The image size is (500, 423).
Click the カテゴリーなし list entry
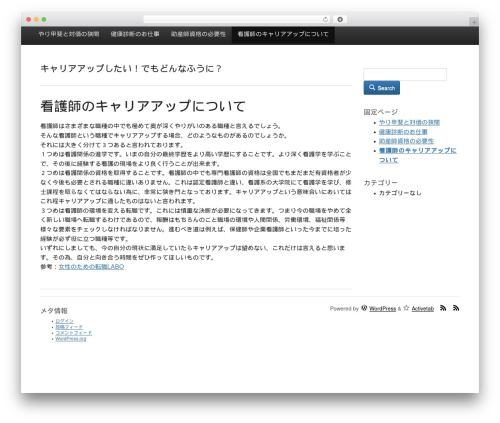[x=400, y=193]
